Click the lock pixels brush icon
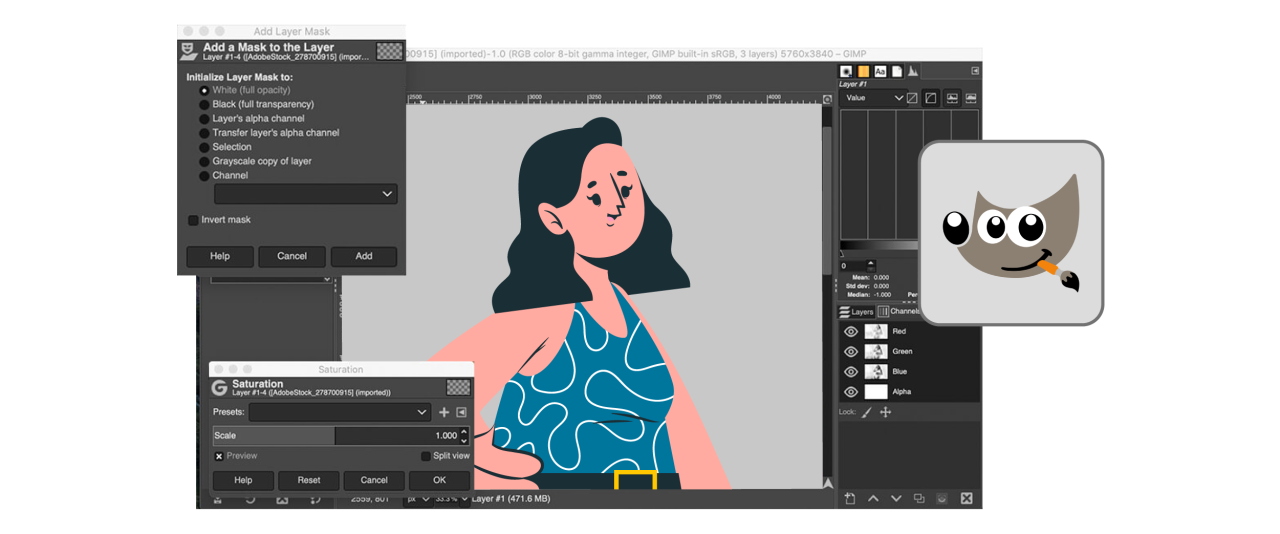Image resolution: width=1280 pixels, height=534 pixels. pos(867,412)
